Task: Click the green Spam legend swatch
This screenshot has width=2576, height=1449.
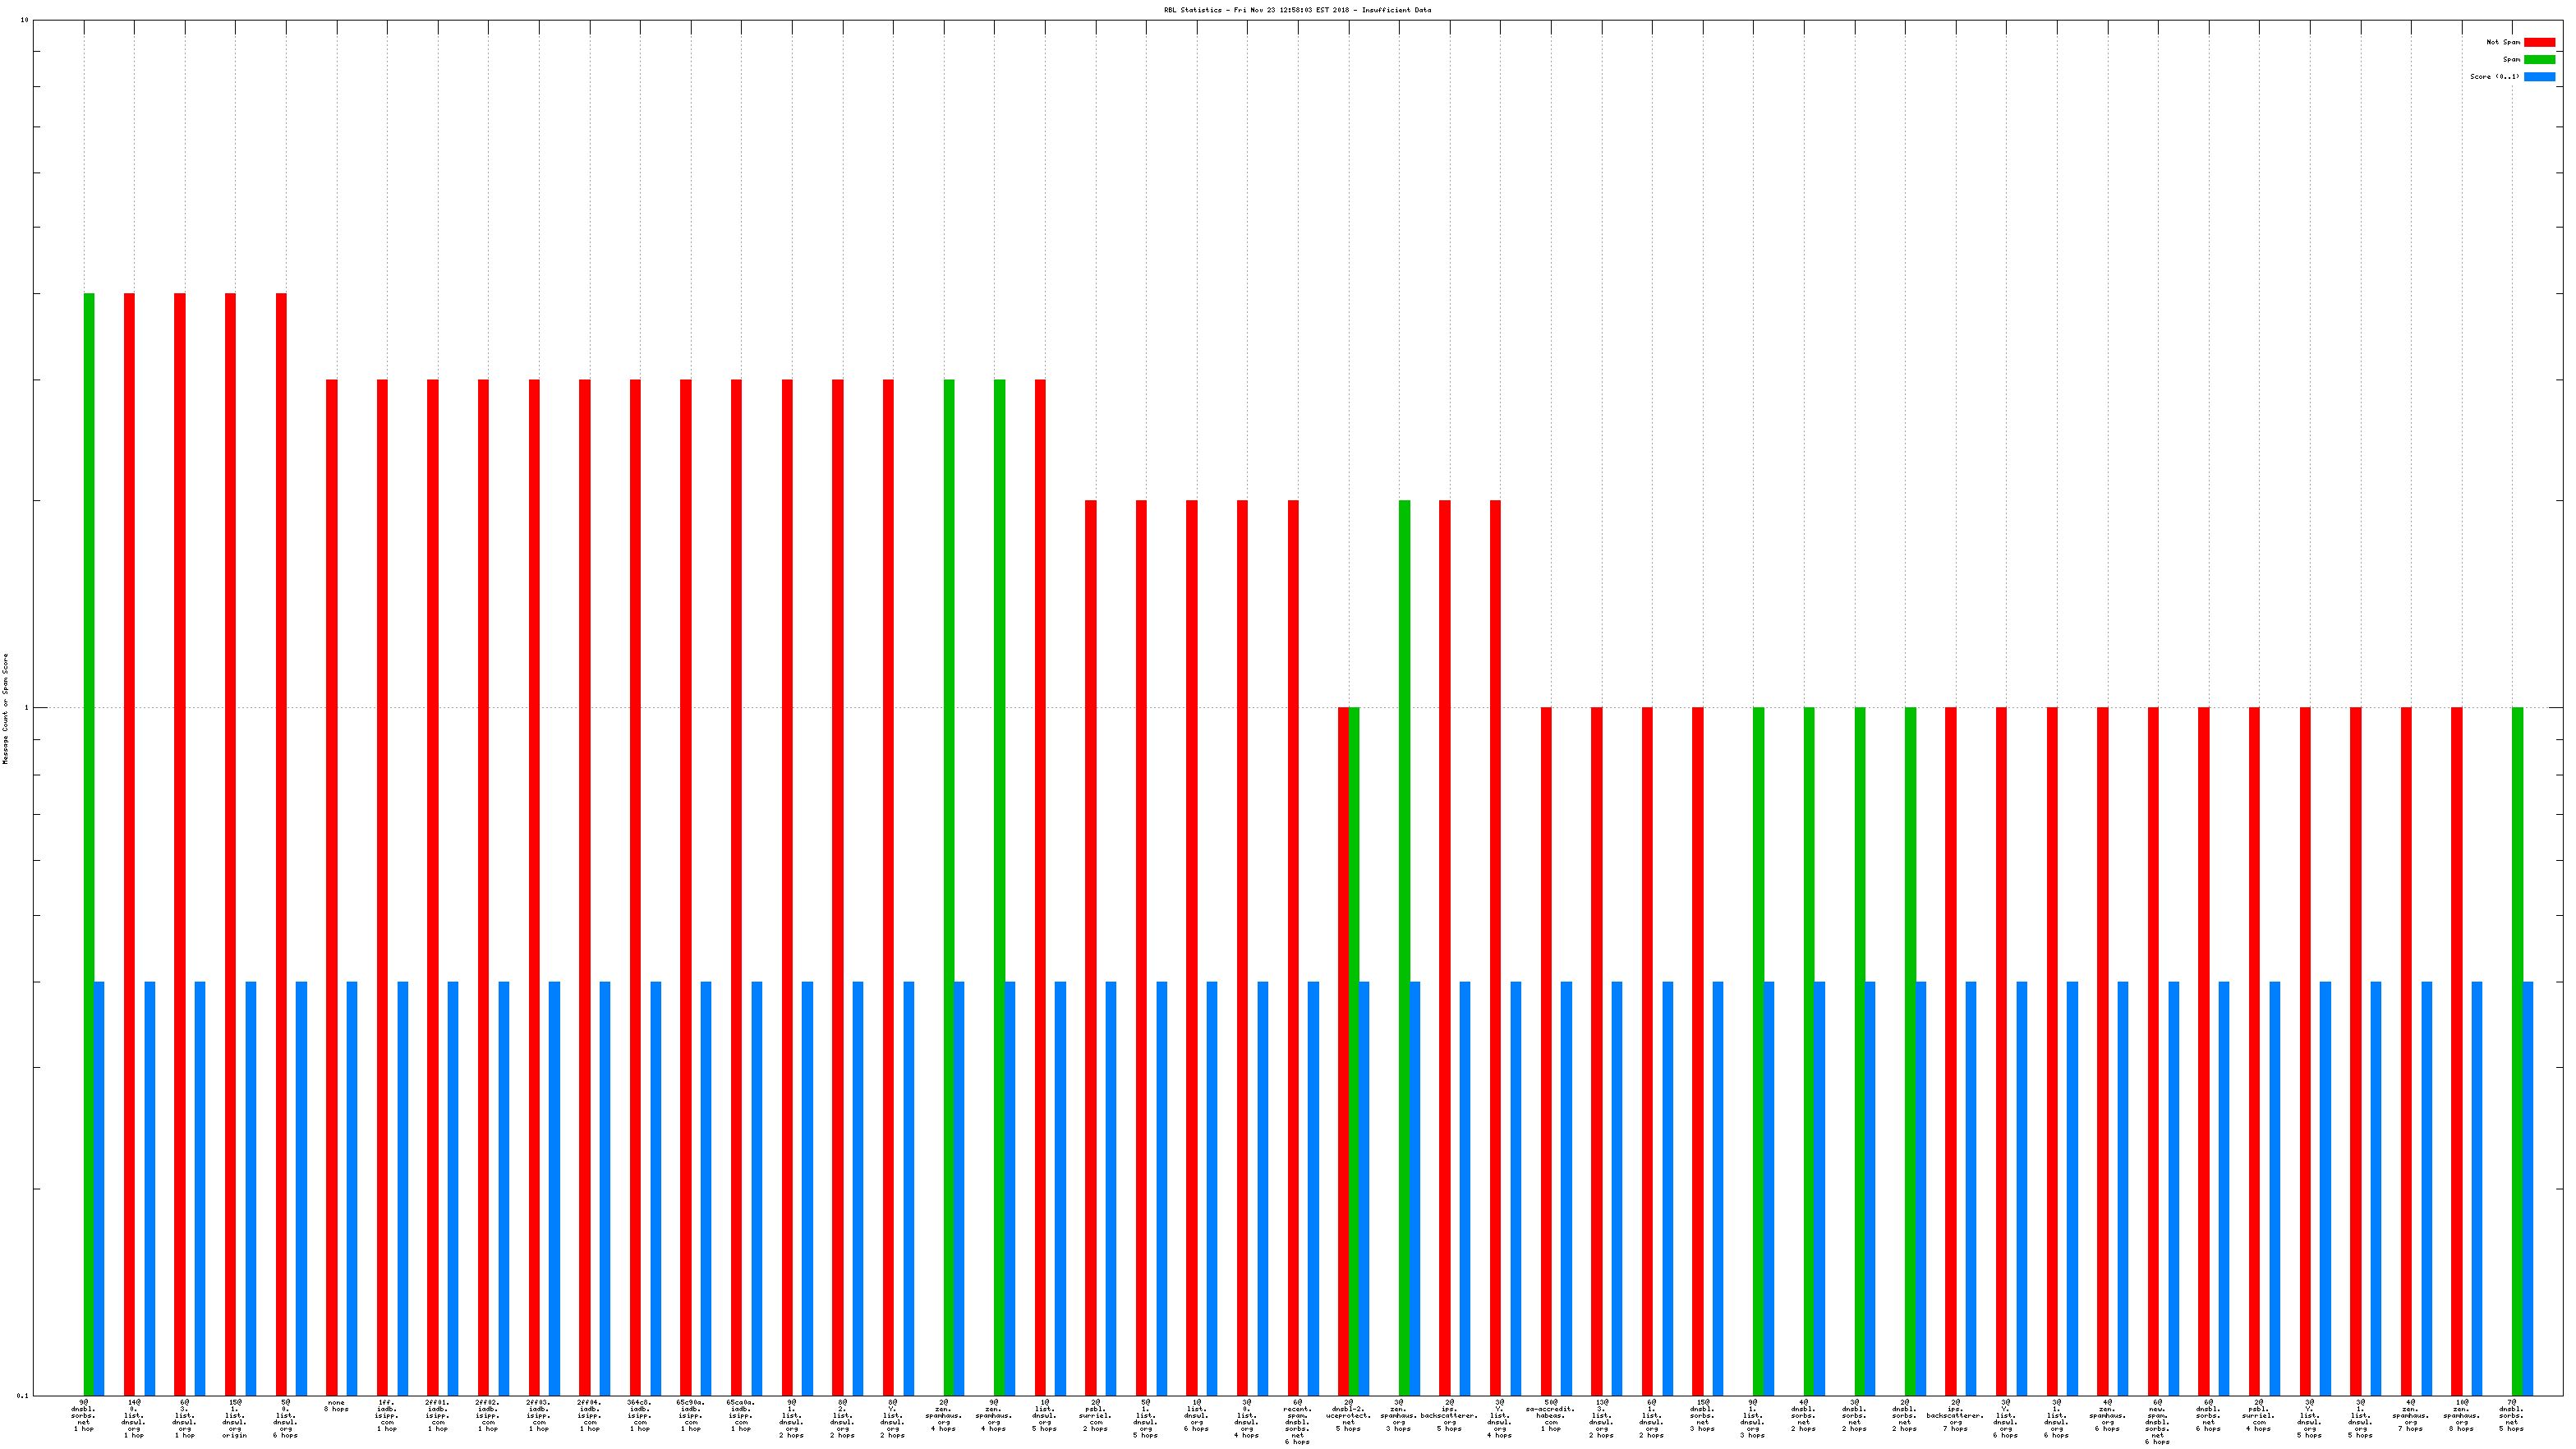Action: pos(2538,59)
